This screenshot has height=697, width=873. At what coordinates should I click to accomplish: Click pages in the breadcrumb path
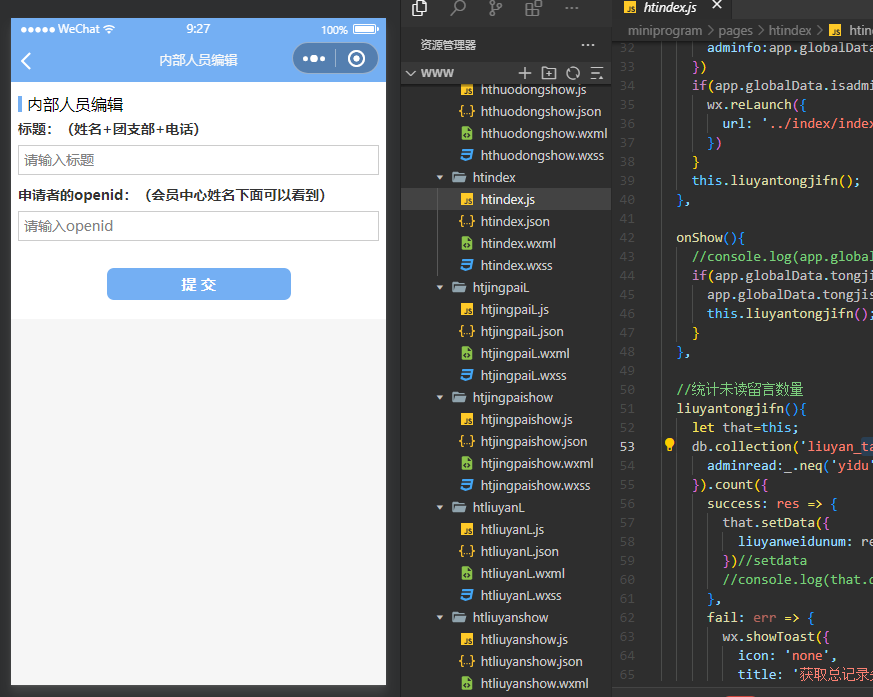pyautogui.click(x=735, y=31)
